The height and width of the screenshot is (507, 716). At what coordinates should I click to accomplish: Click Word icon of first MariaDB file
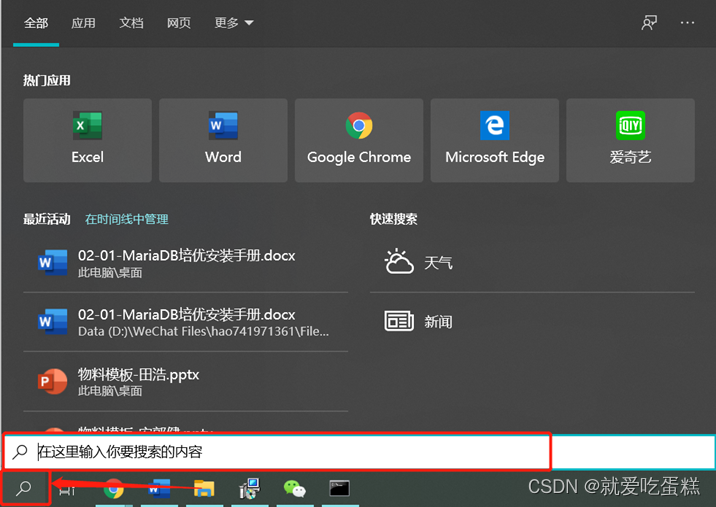click(x=52, y=263)
